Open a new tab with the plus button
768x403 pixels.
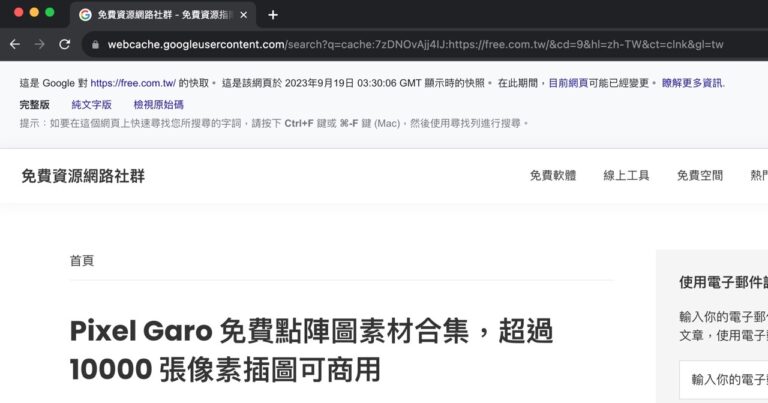tap(273, 15)
